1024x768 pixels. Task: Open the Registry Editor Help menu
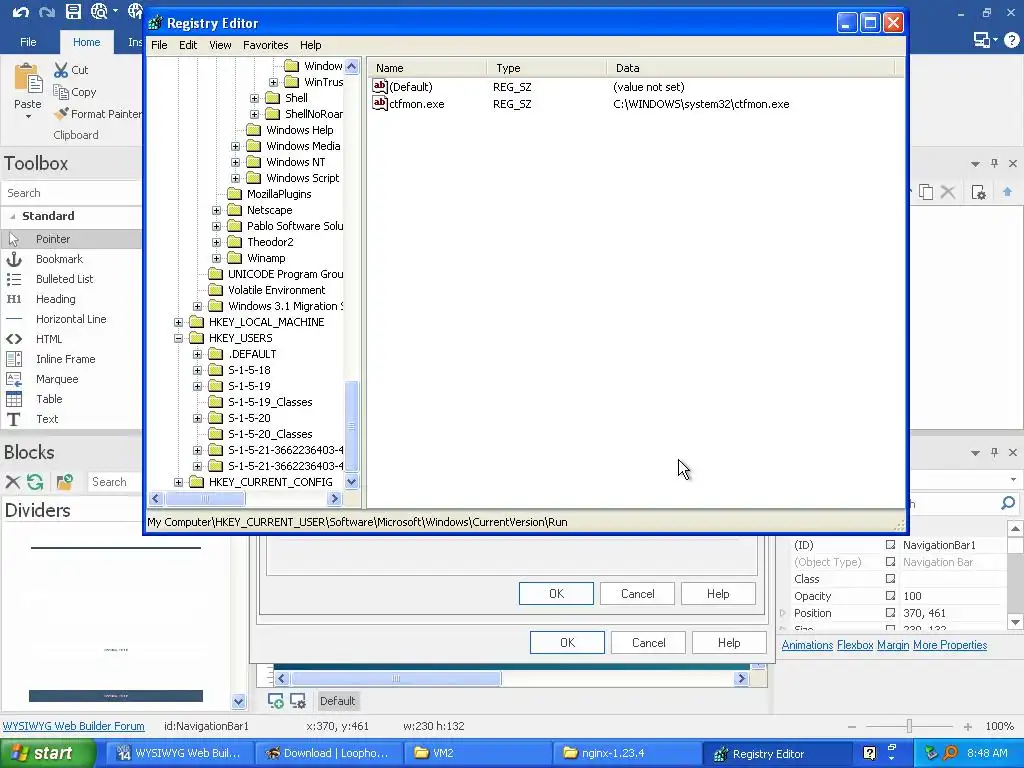[x=311, y=45]
